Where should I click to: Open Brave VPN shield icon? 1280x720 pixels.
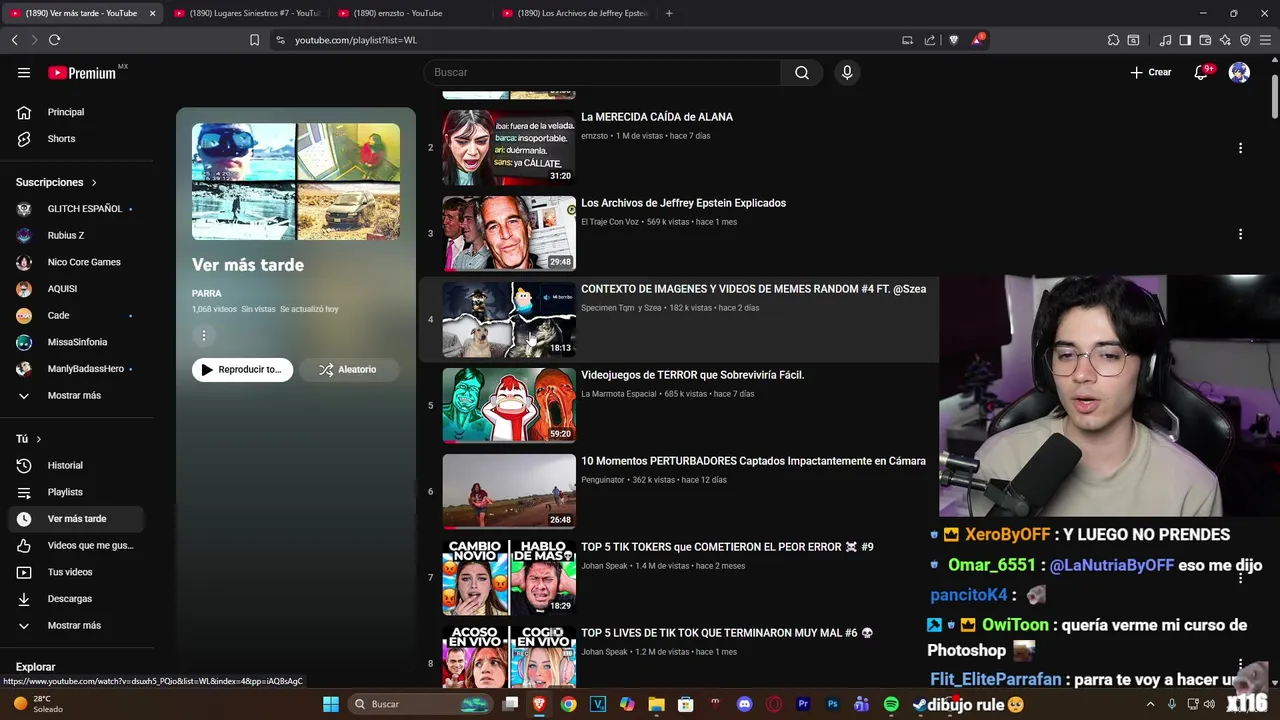tap(1245, 40)
